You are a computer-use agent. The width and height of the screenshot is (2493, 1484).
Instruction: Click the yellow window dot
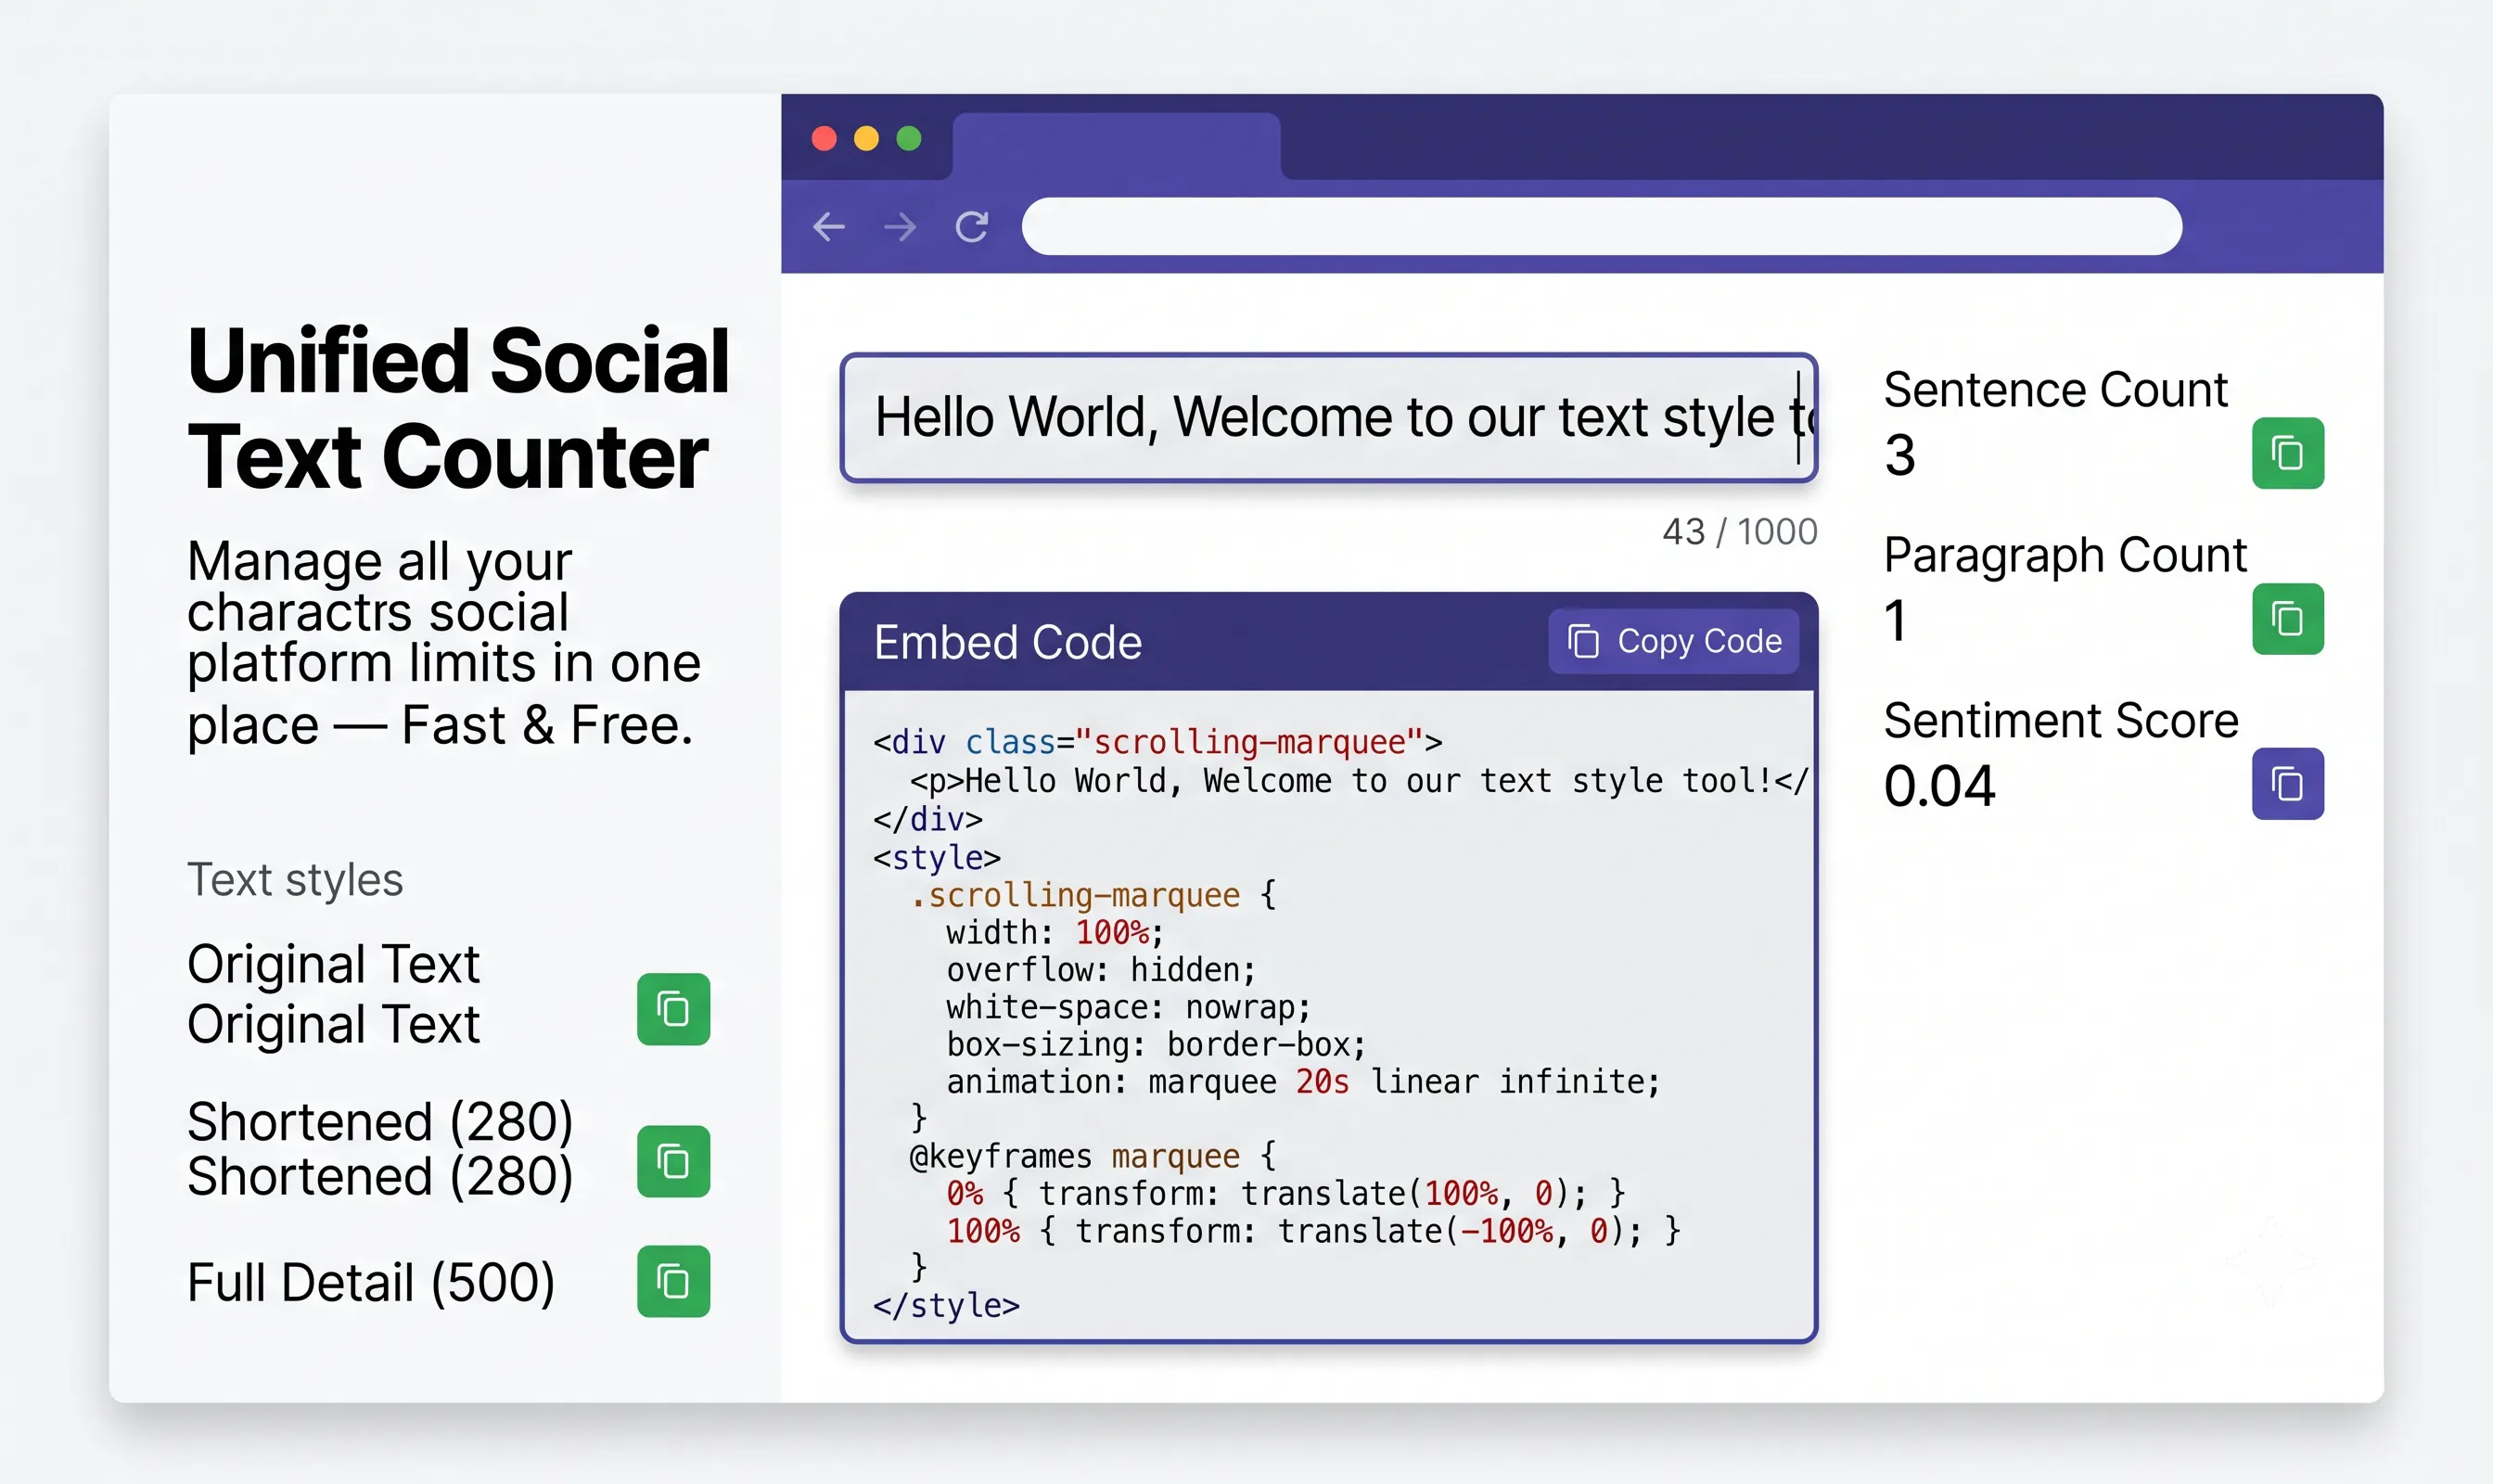click(866, 138)
